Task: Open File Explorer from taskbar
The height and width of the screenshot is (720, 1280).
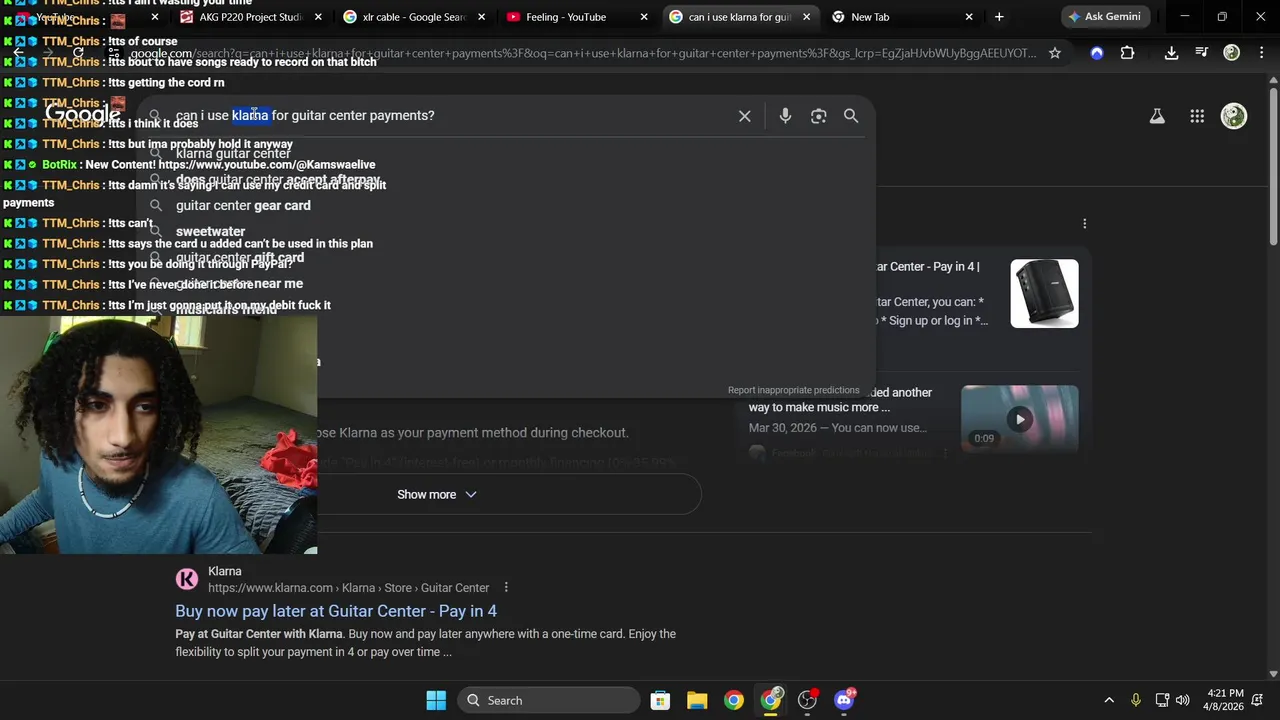Action: click(697, 700)
